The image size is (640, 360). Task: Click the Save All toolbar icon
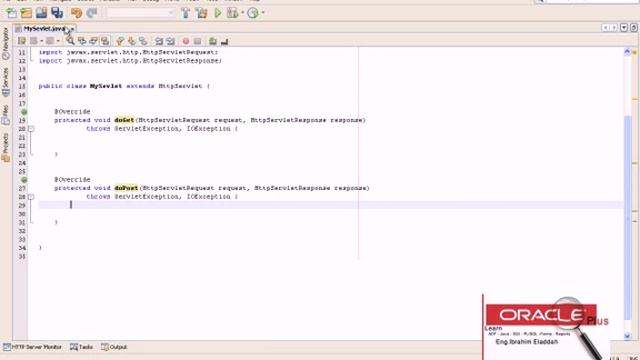57,13
